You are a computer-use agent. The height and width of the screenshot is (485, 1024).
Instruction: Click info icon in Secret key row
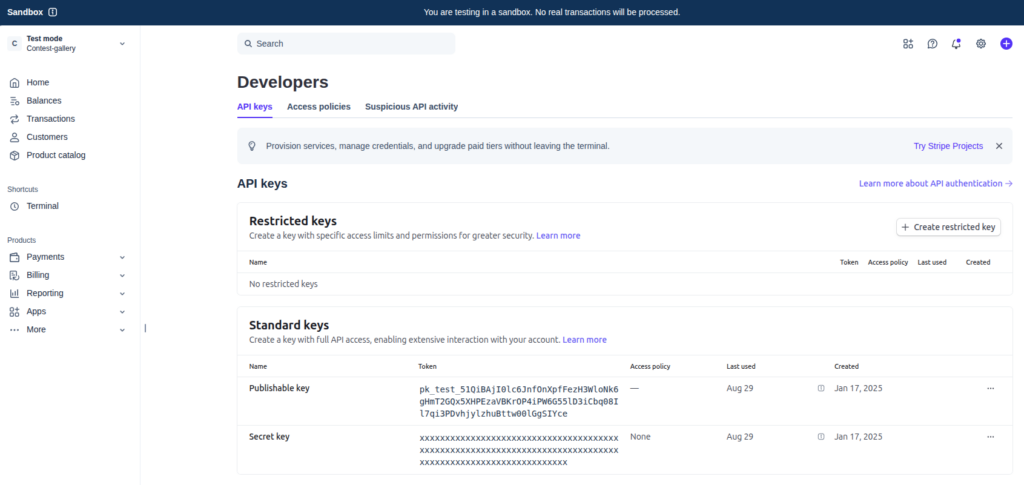click(821, 437)
